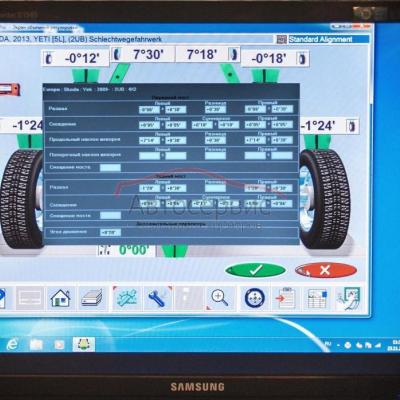Open the blue wrench tool

[157, 298]
